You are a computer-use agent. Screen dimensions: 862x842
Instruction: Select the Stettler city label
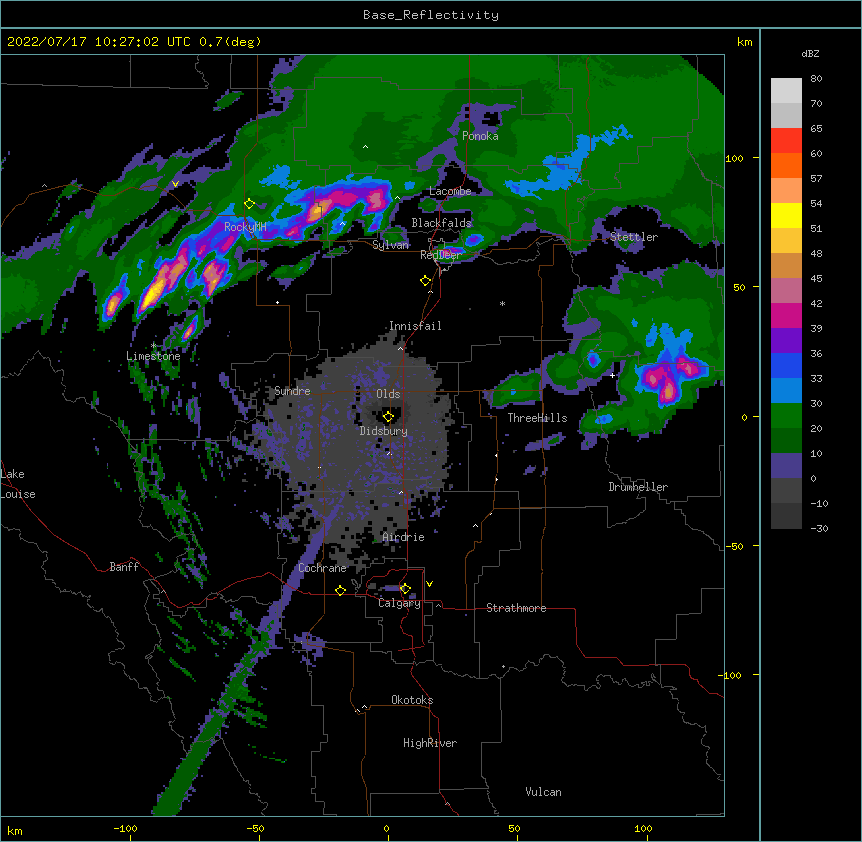click(x=634, y=237)
